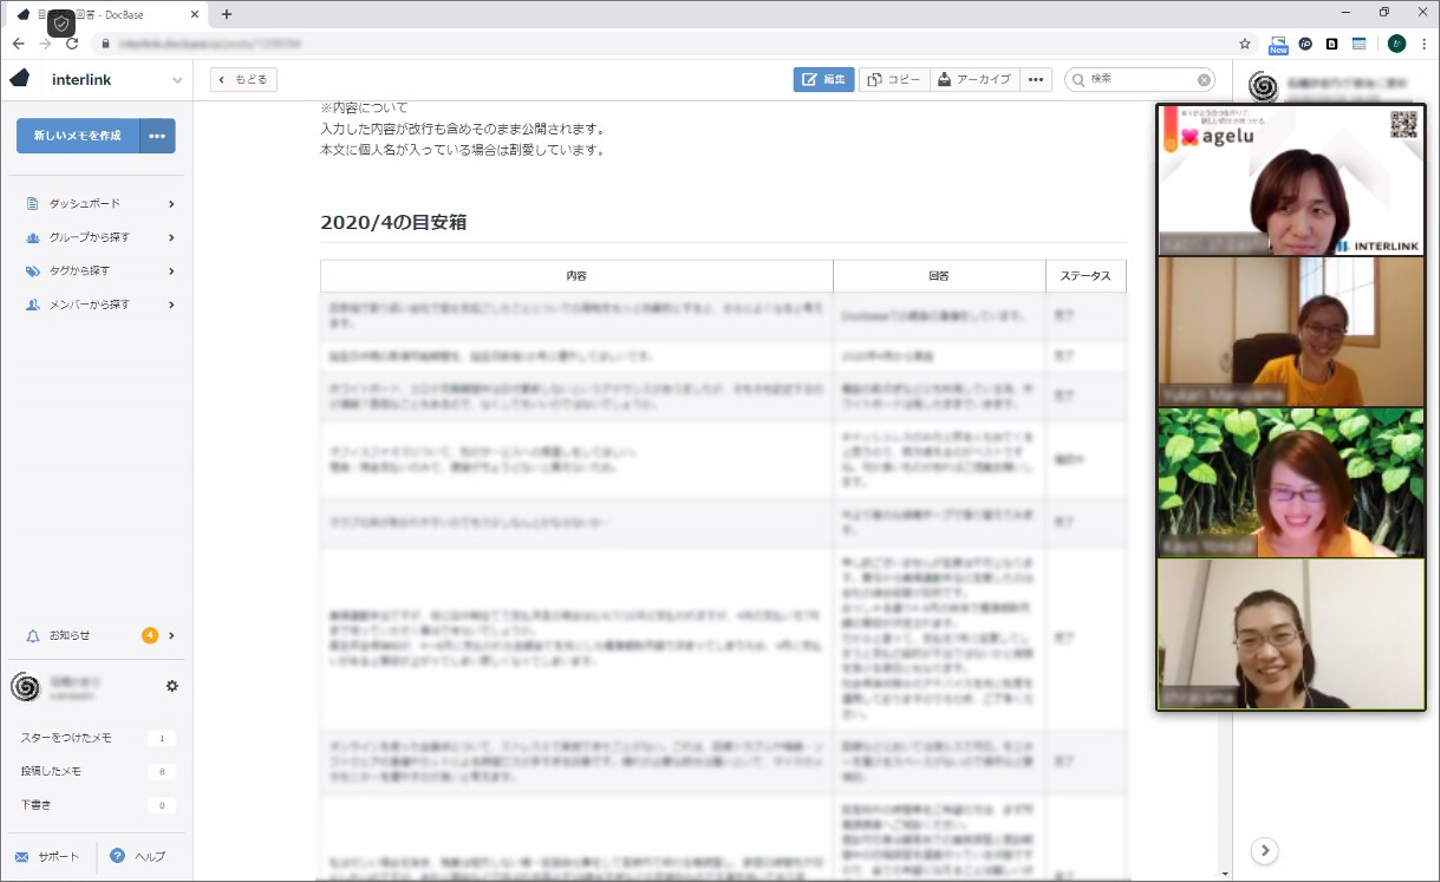Click the ヘルプ question mark icon
The width and height of the screenshot is (1440, 882).
point(117,856)
